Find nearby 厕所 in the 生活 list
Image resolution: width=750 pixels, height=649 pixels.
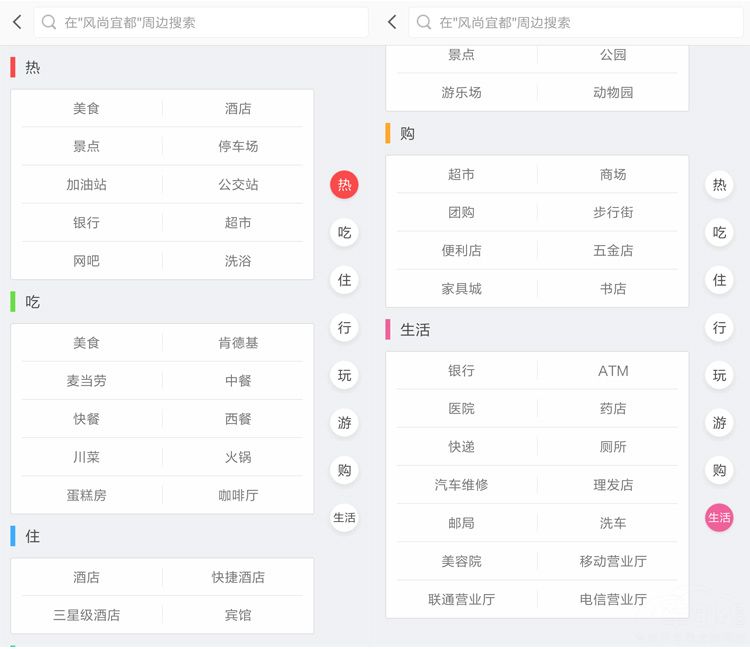613,447
